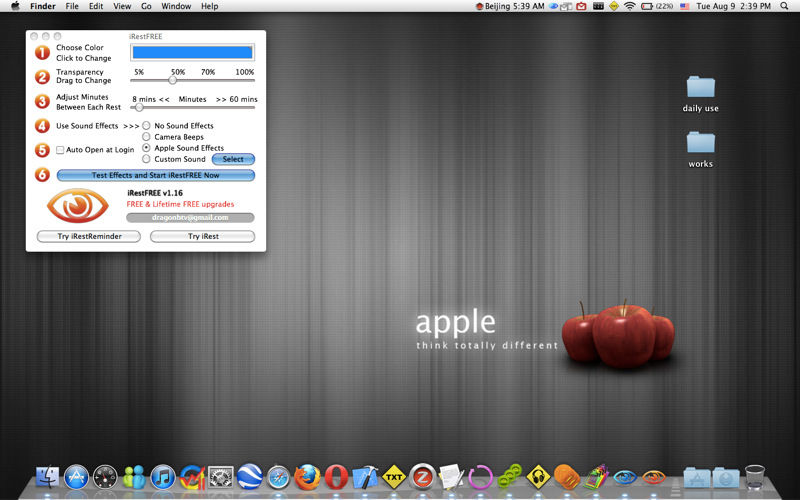Select Camera Beeps radio button
The image size is (800, 500).
pyautogui.click(x=146, y=137)
